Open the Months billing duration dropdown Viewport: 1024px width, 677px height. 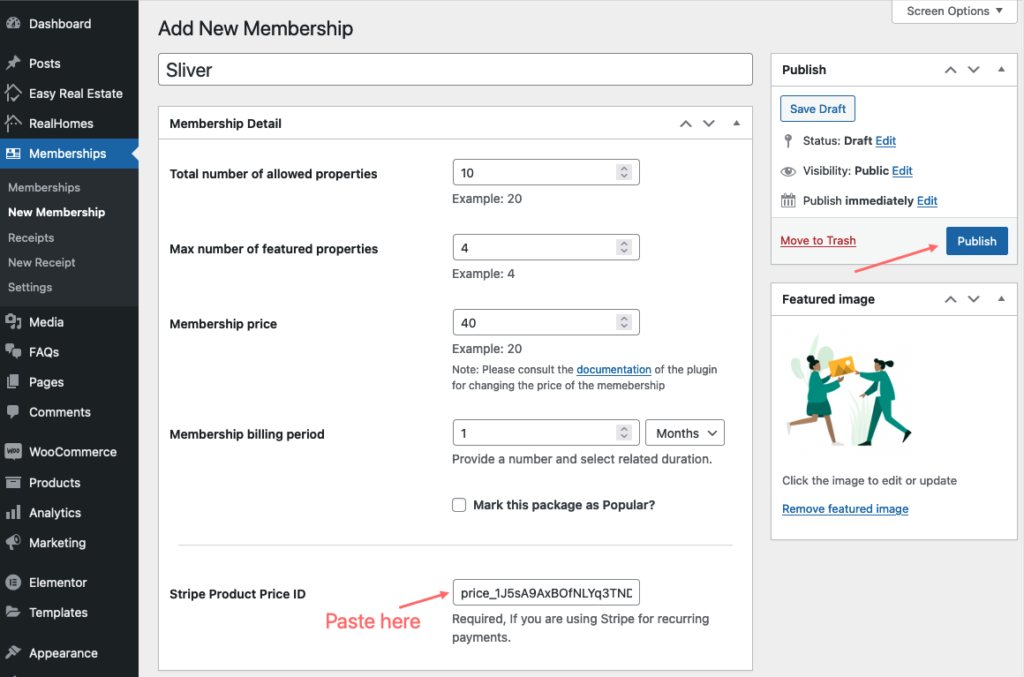coord(685,433)
